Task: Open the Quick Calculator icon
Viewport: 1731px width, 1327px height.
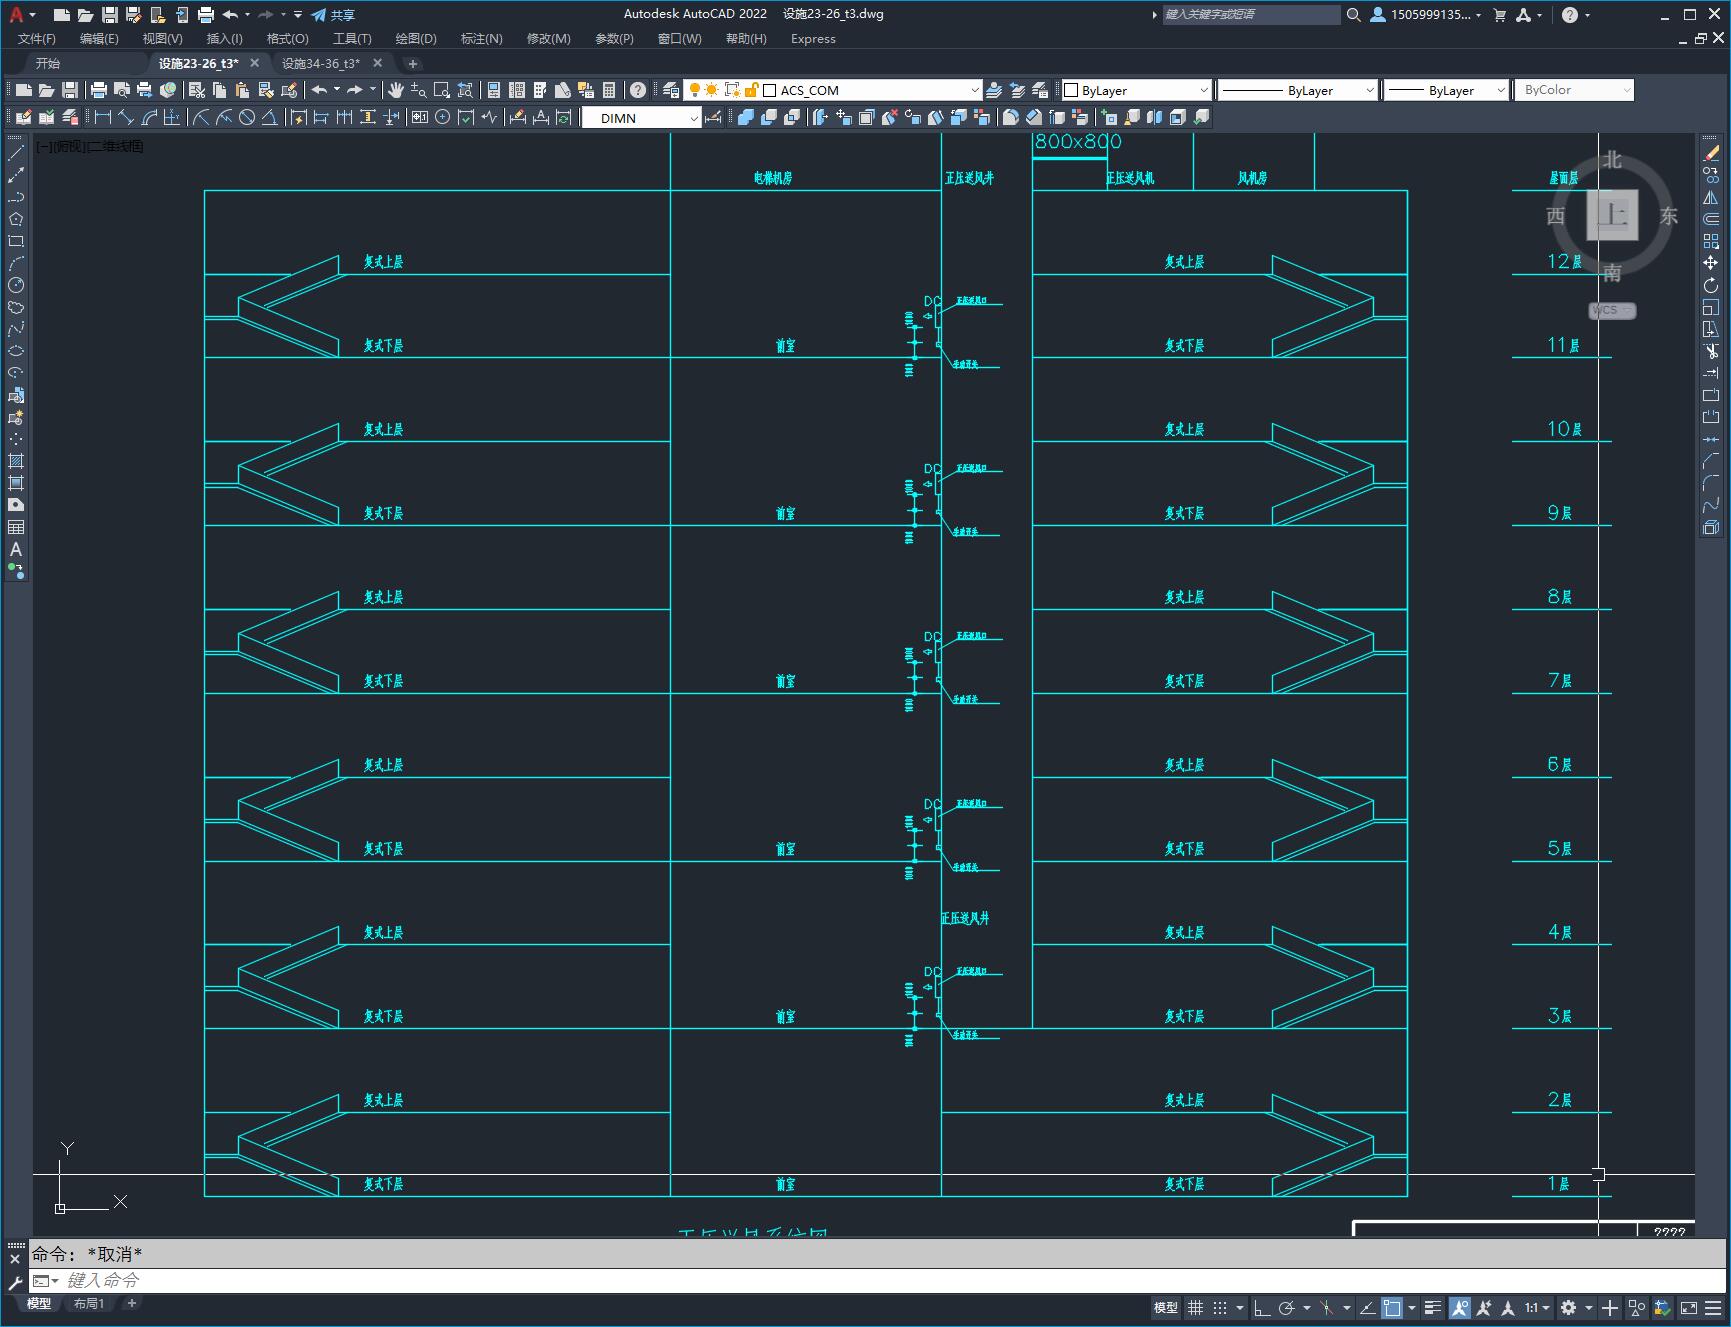Action: pos(609,90)
